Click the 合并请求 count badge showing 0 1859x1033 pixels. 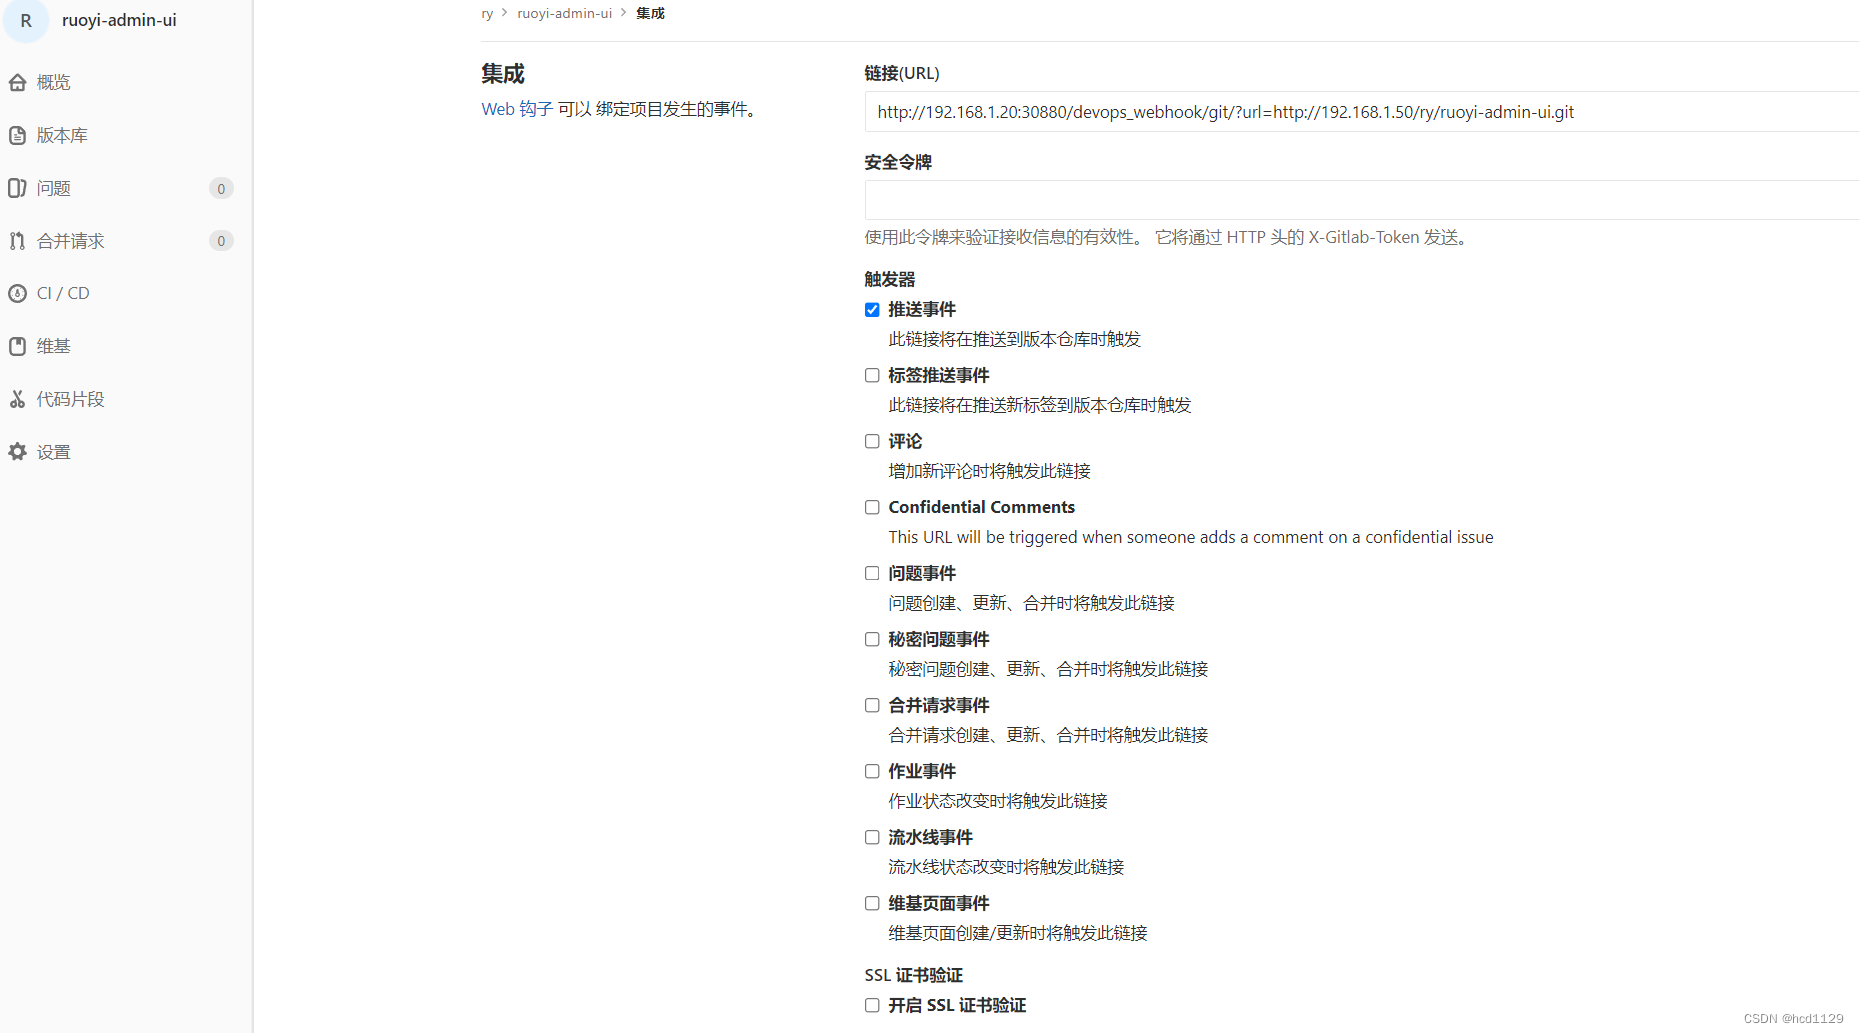221,241
